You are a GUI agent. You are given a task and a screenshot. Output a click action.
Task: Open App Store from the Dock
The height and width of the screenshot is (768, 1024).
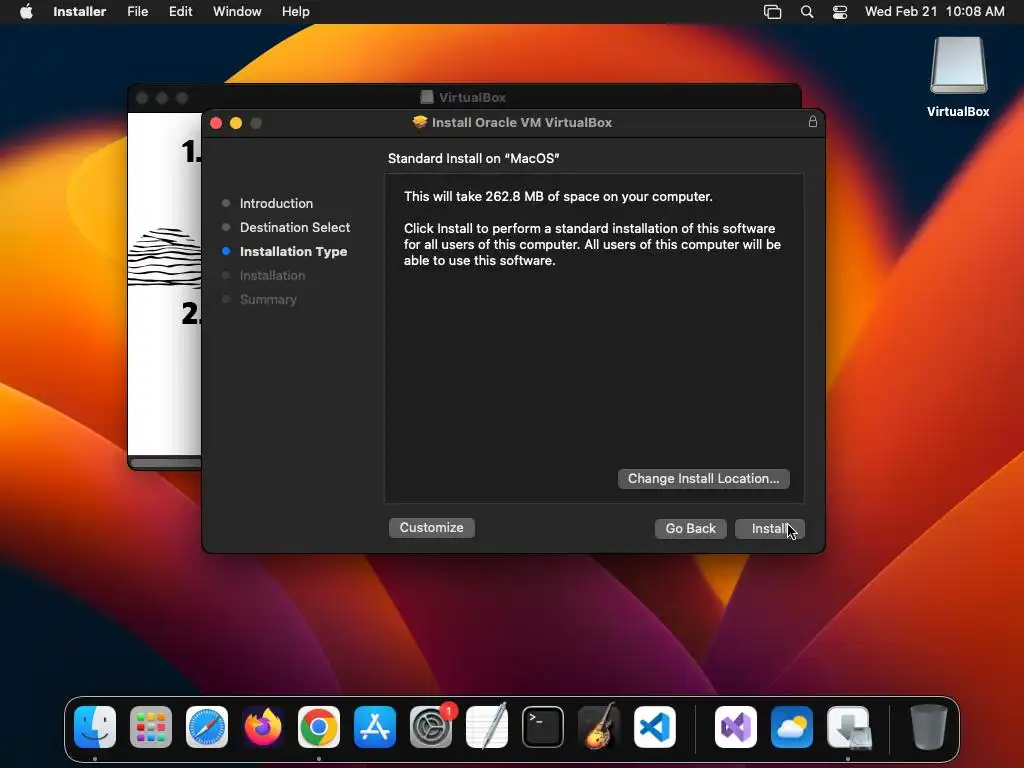coord(375,727)
